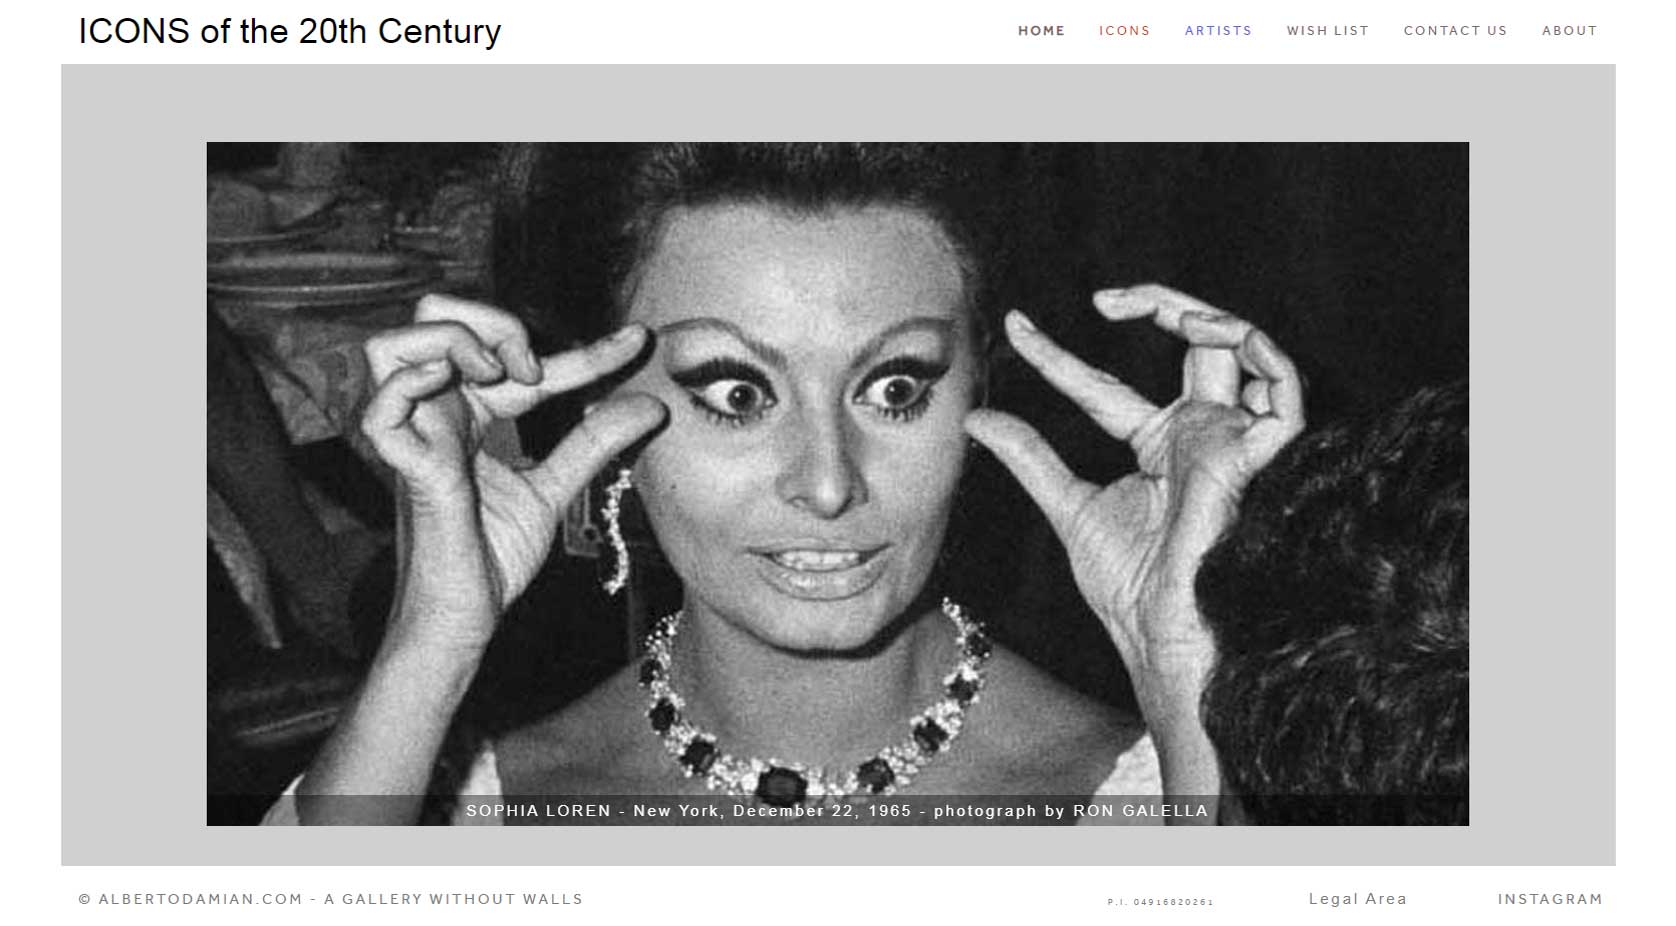Viewport: 1676px width, 926px height.
Task: Click the Sophia Loren photo caption bar
Action: click(837, 810)
